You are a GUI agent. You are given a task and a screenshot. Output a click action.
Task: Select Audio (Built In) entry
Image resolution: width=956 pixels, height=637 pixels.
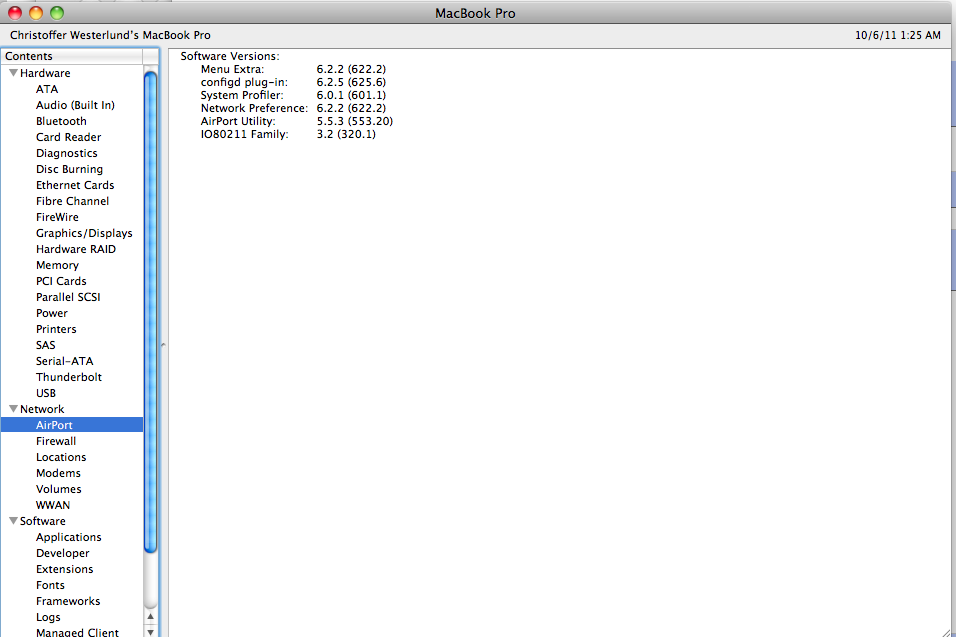point(75,105)
